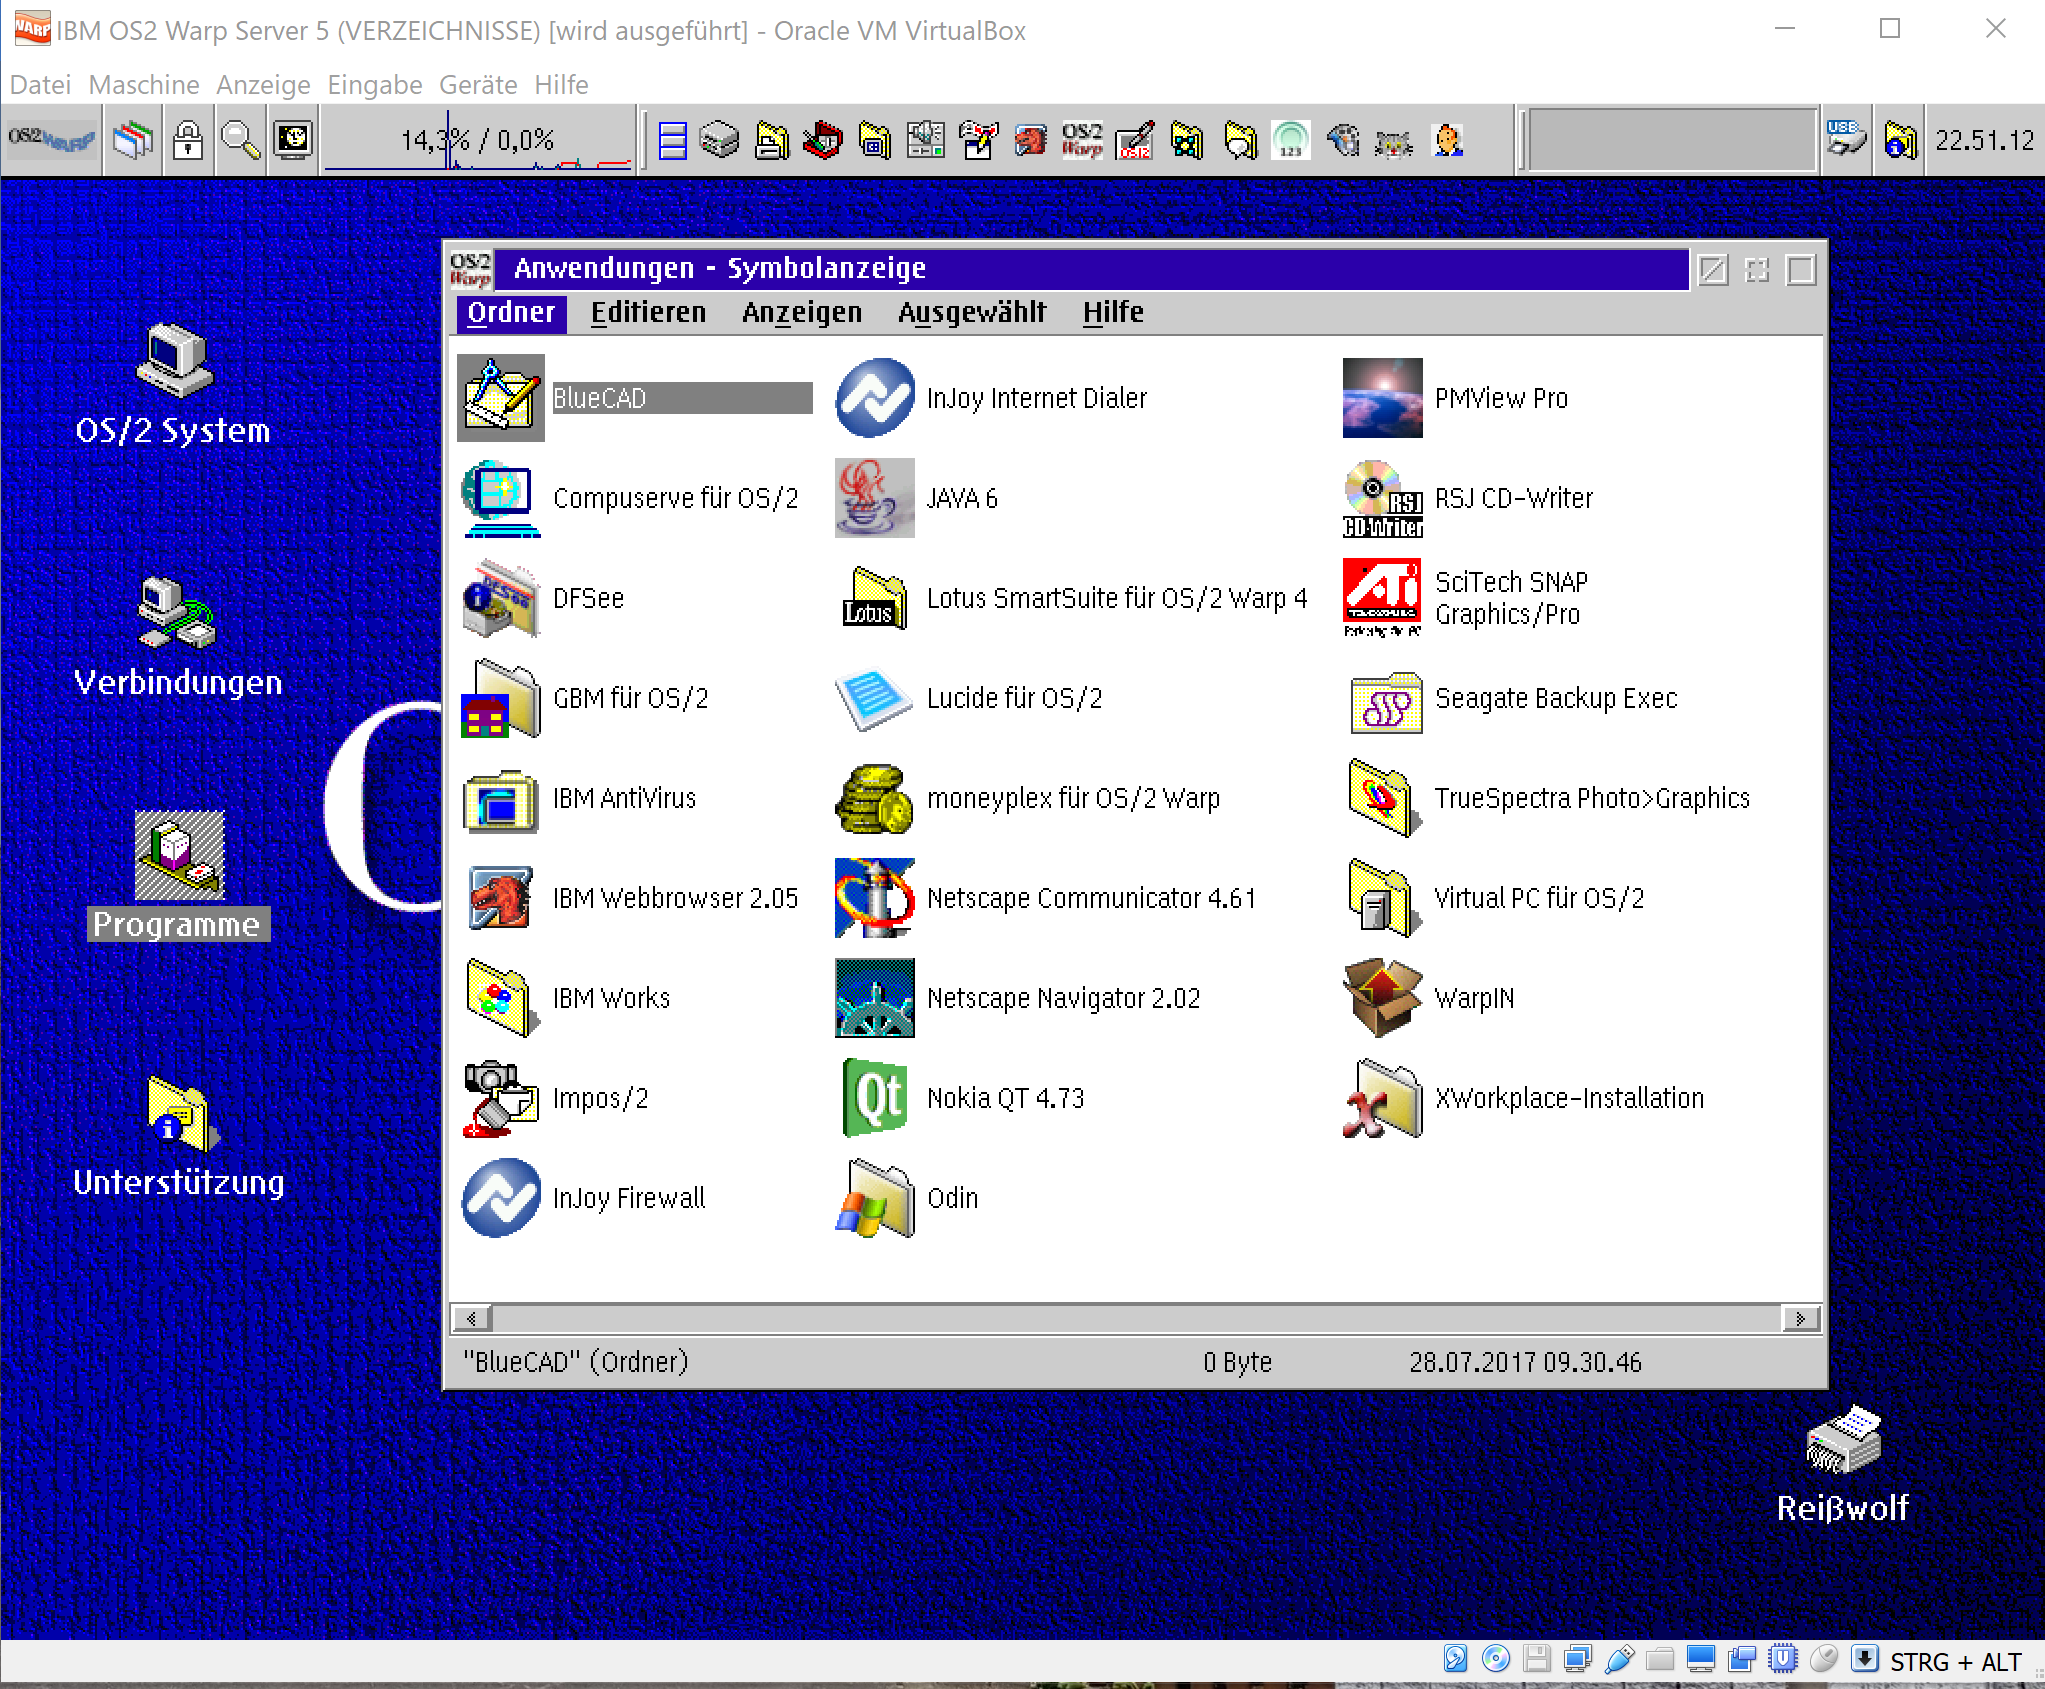The height and width of the screenshot is (1689, 2045).
Task: Open OS/2 System desktop icon
Action: click(175, 361)
